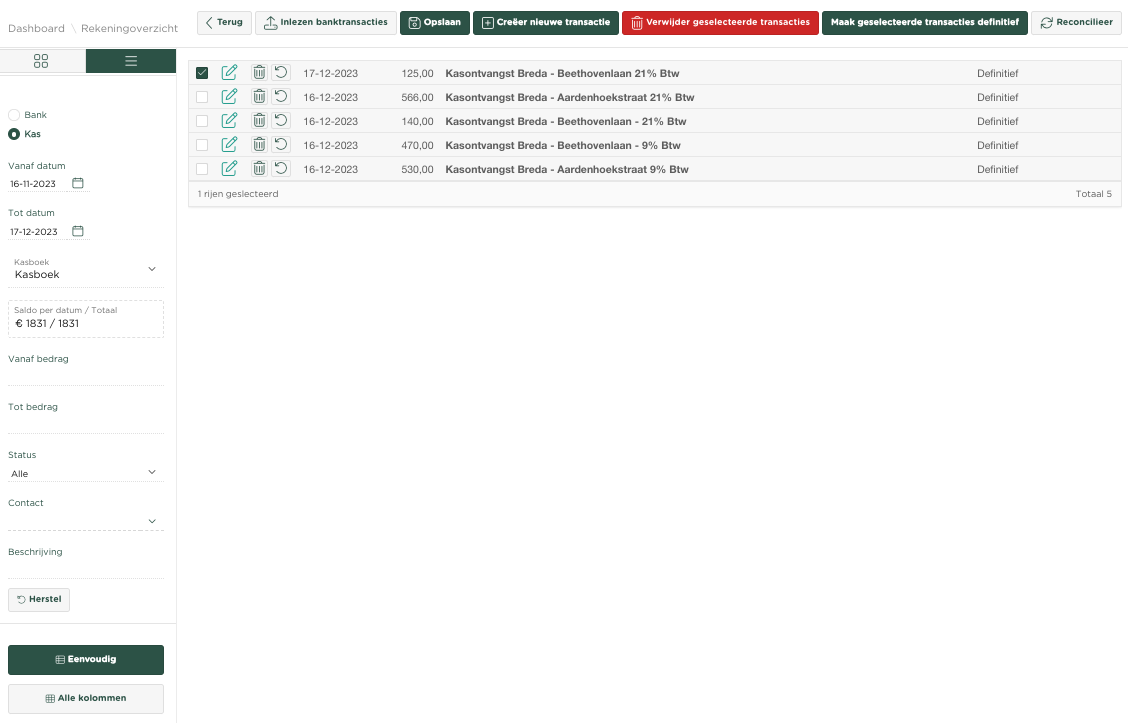Expand the Kasboek dropdown
1128x723 pixels.
[152, 269]
